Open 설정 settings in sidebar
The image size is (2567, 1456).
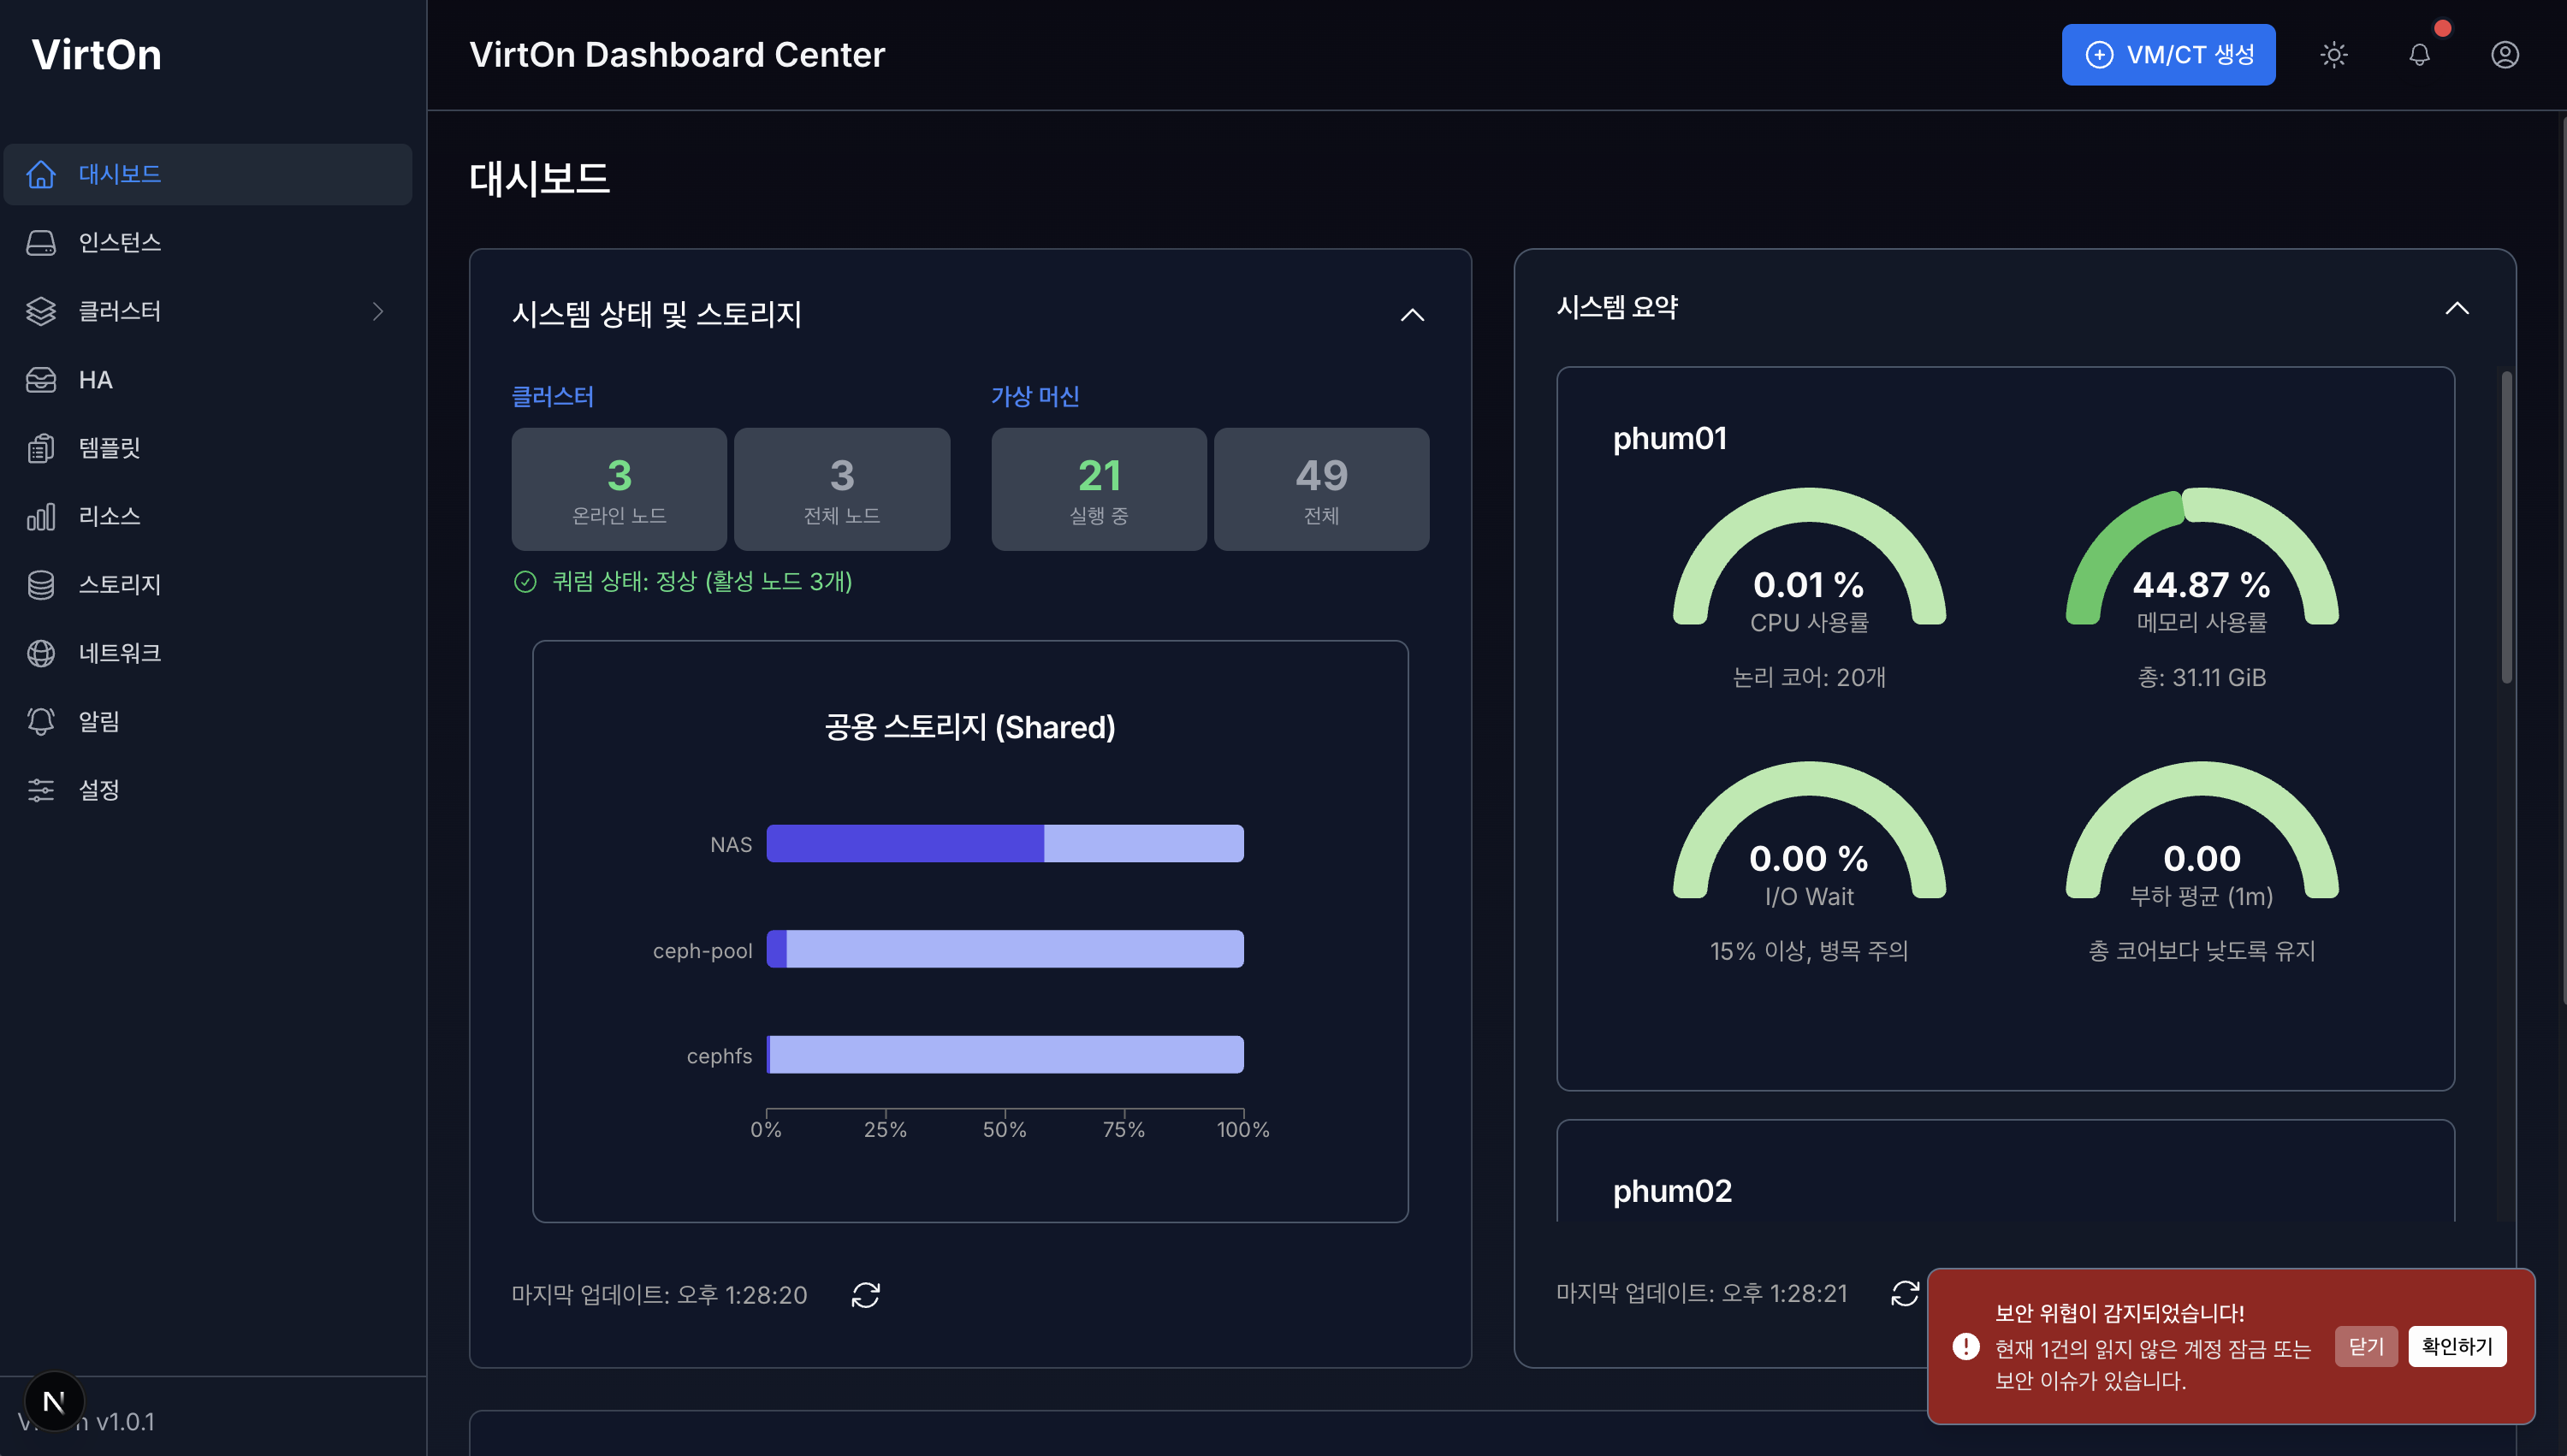coord(99,790)
